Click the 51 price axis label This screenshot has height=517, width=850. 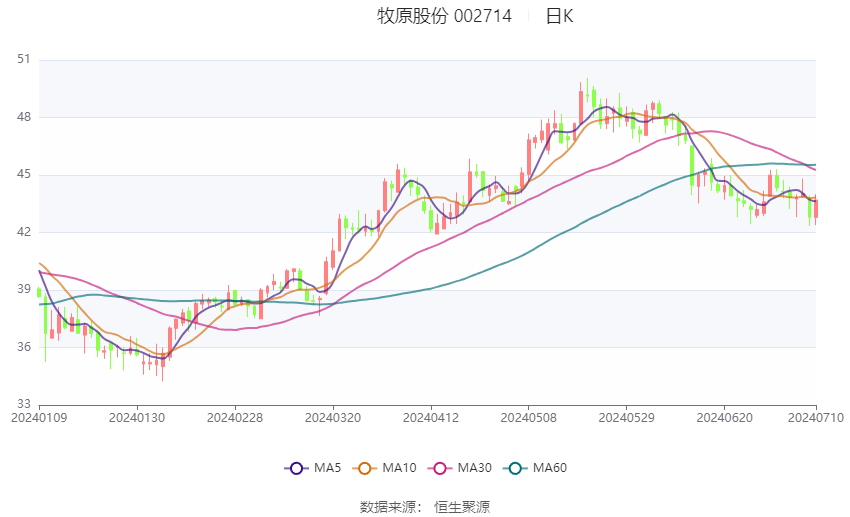[24, 60]
